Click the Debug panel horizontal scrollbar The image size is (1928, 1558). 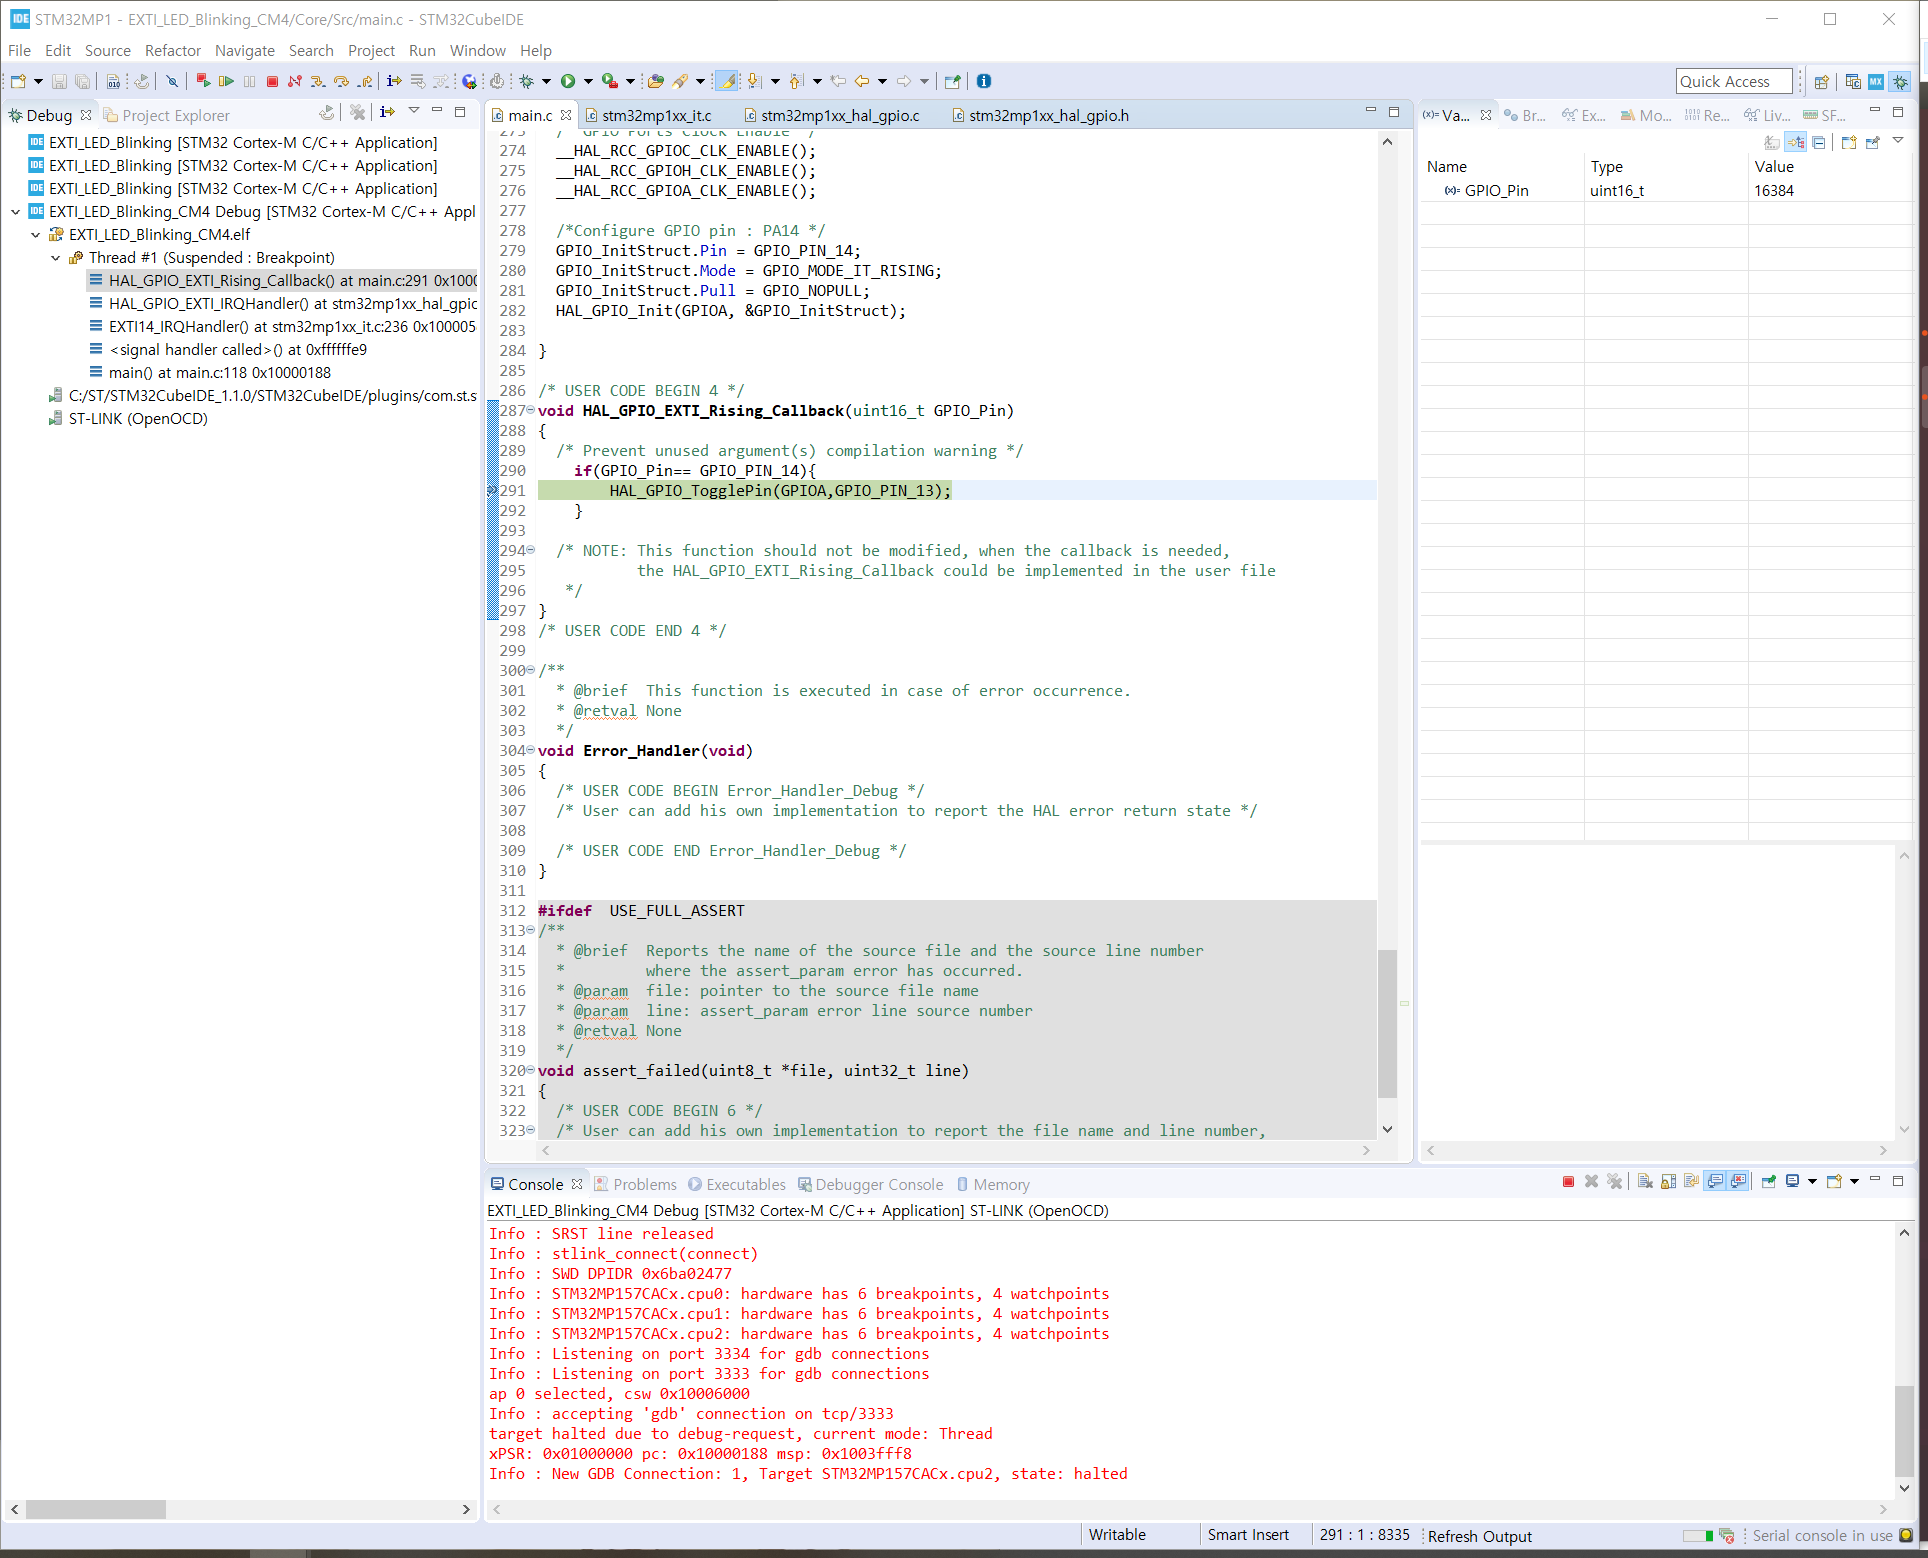pos(96,1509)
